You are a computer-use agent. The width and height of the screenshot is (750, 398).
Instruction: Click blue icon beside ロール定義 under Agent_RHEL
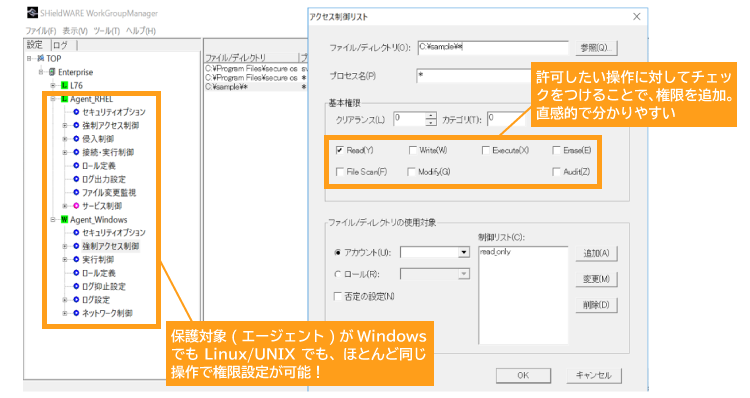pyautogui.click(x=76, y=166)
